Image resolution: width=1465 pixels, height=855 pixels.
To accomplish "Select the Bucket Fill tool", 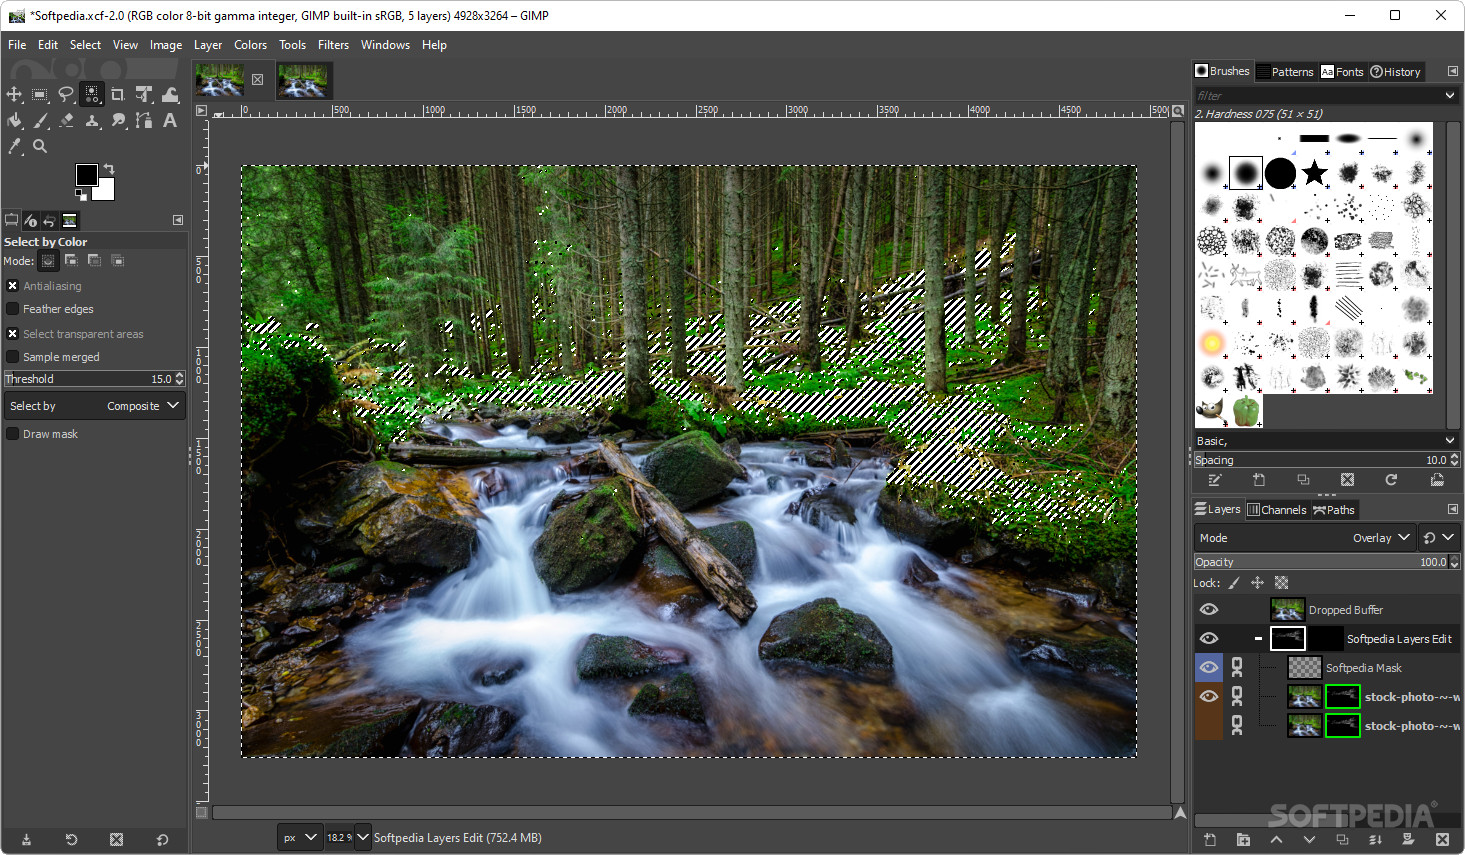I will pos(14,120).
